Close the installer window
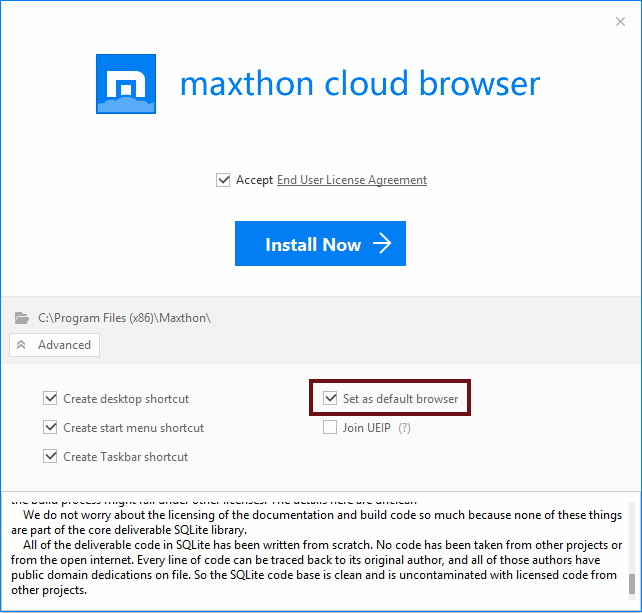Image resolution: width=642 pixels, height=613 pixels. 620,22
